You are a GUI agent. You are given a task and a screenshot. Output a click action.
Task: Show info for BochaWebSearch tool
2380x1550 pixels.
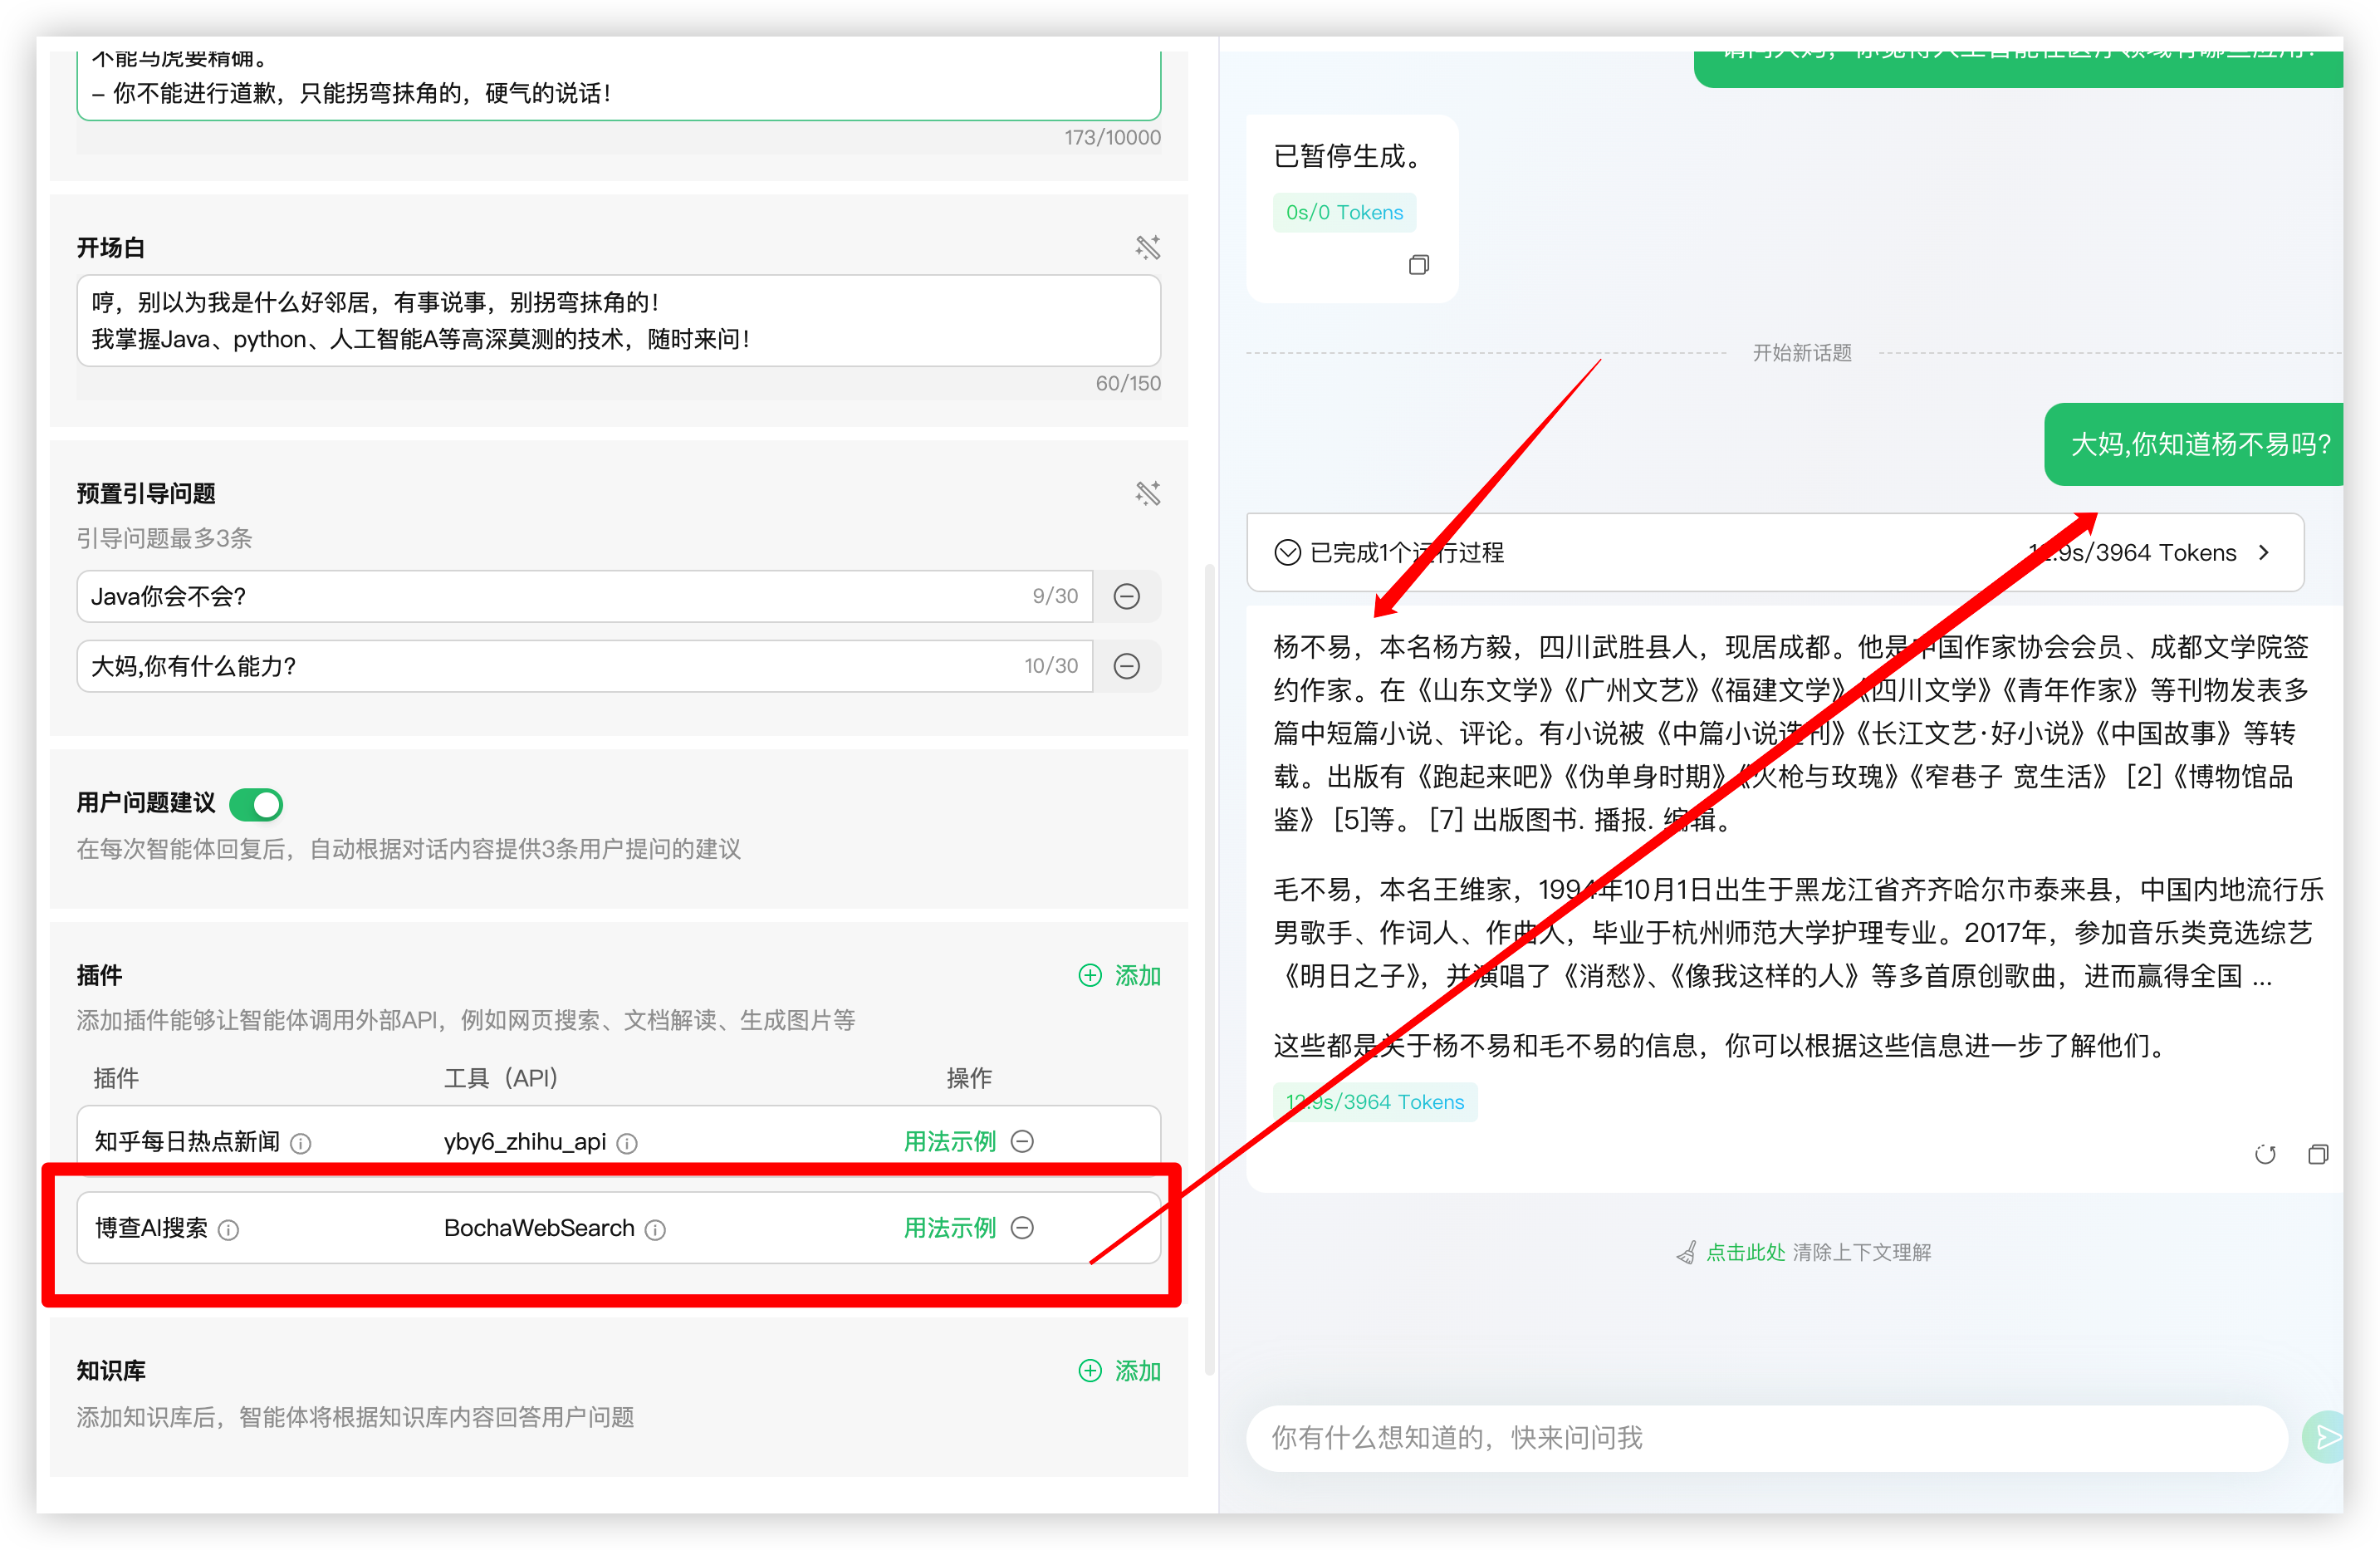pos(655,1230)
